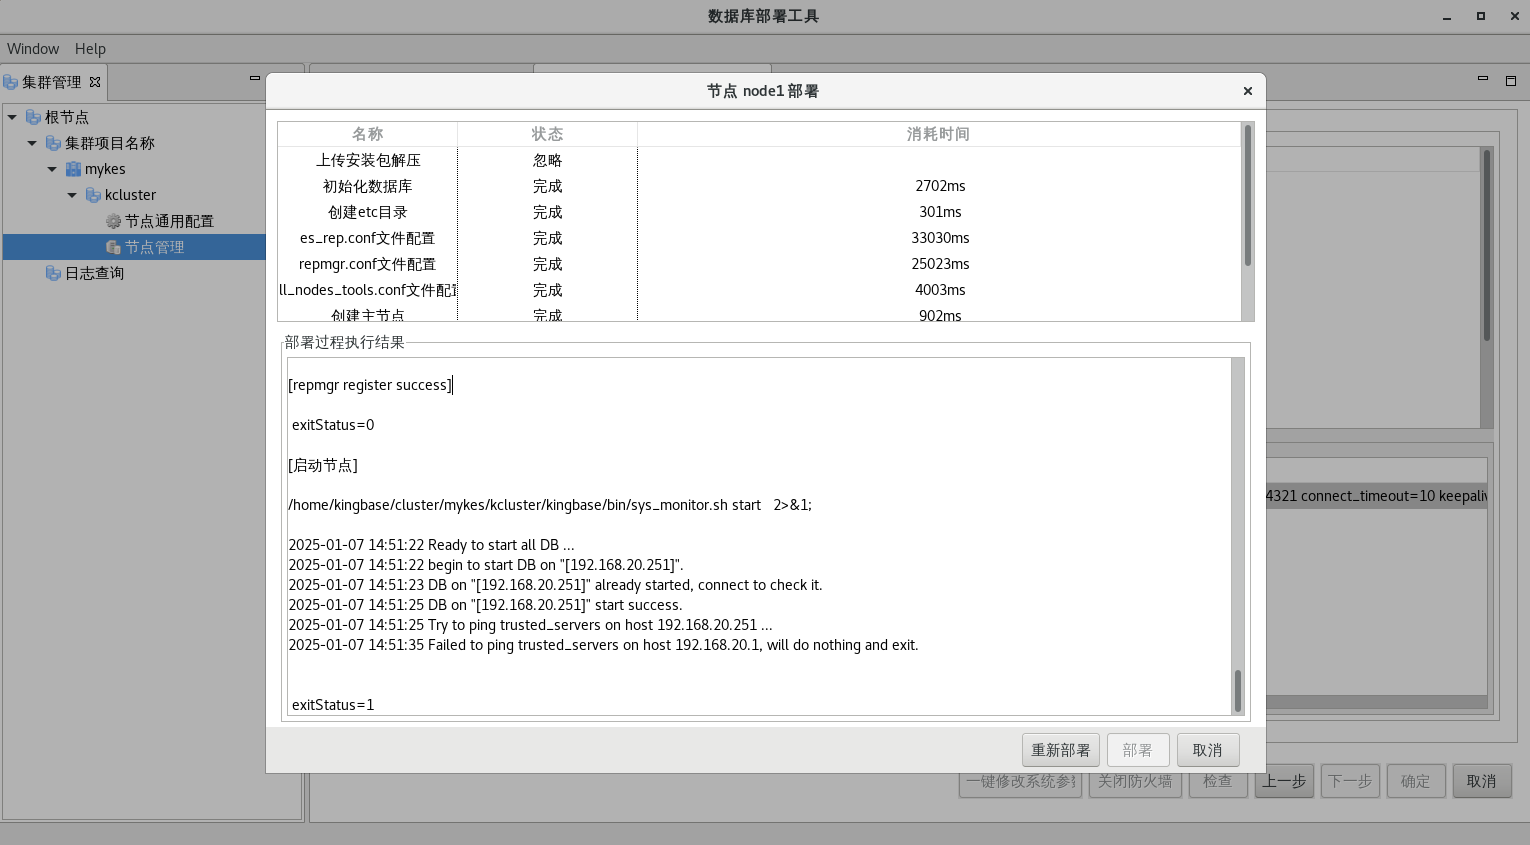Click the 状态 column header

coord(547,134)
